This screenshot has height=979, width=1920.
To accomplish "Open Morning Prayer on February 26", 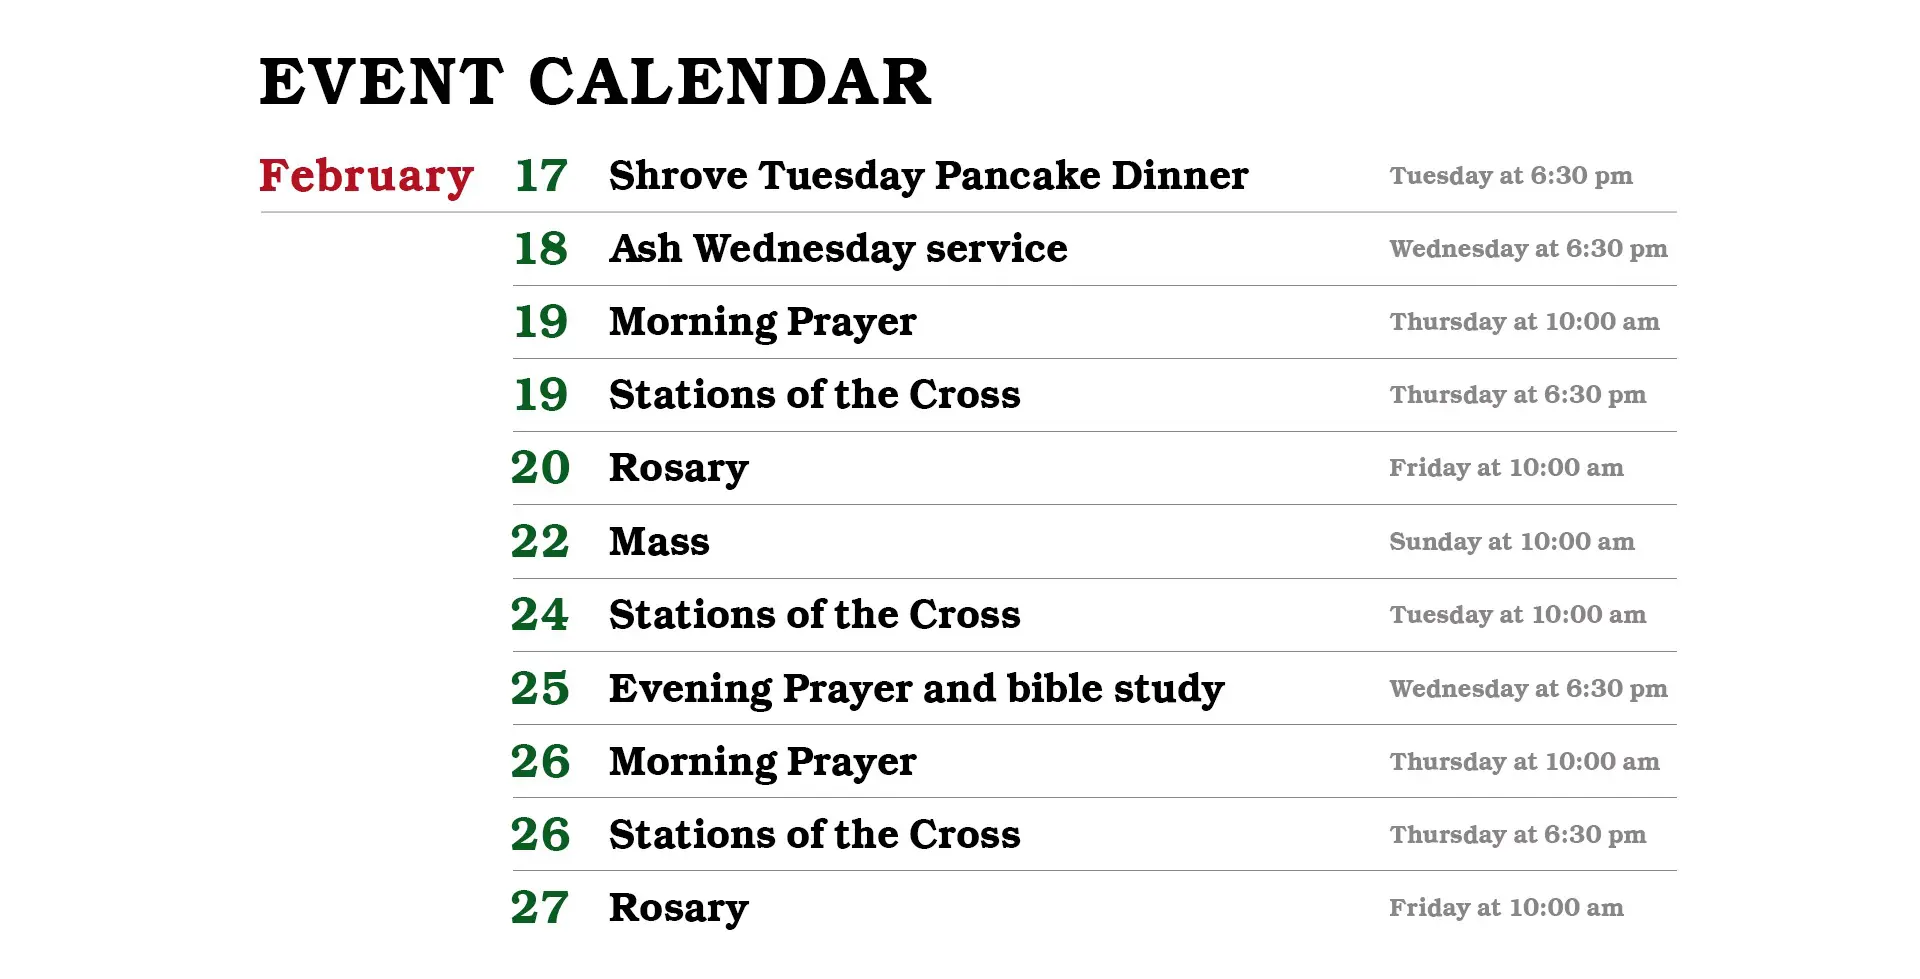I will point(762,762).
